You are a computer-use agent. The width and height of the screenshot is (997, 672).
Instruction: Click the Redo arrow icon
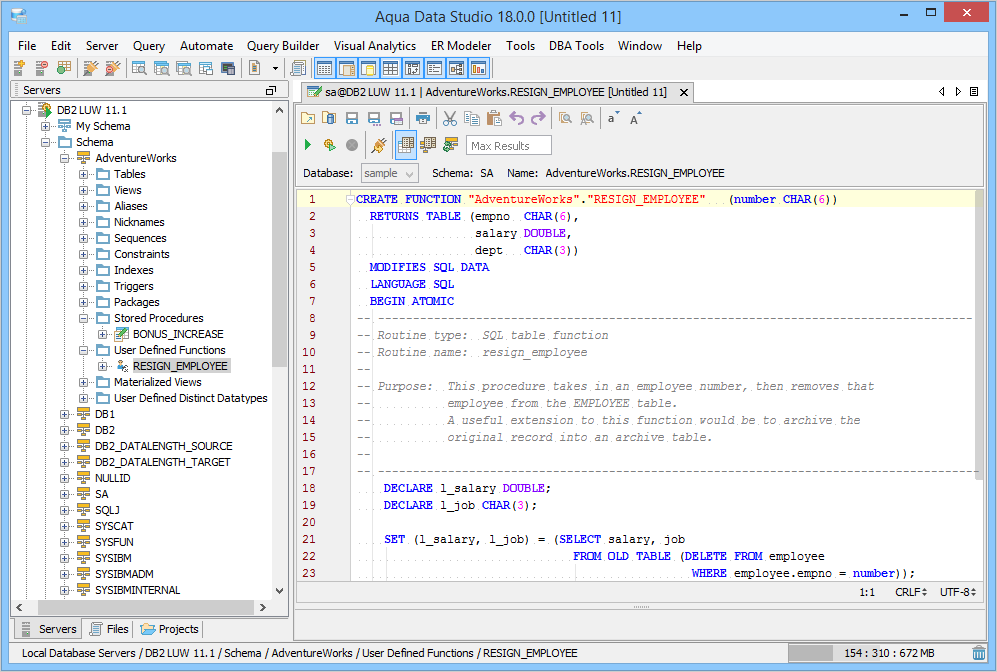[538, 118]
